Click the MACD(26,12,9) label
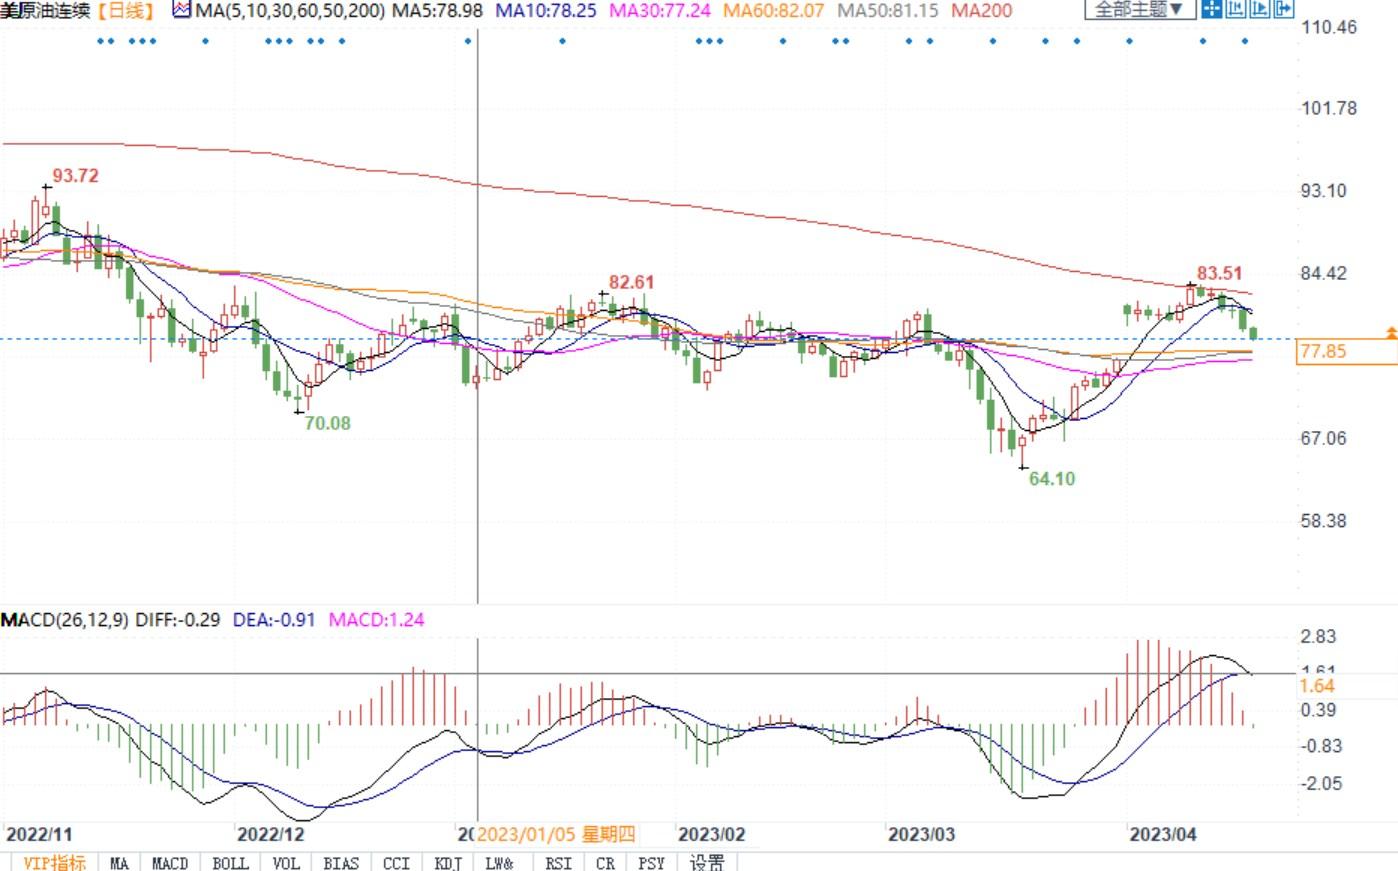The width and height of the screenshot is (1398, 871). [x=65, y=620]
